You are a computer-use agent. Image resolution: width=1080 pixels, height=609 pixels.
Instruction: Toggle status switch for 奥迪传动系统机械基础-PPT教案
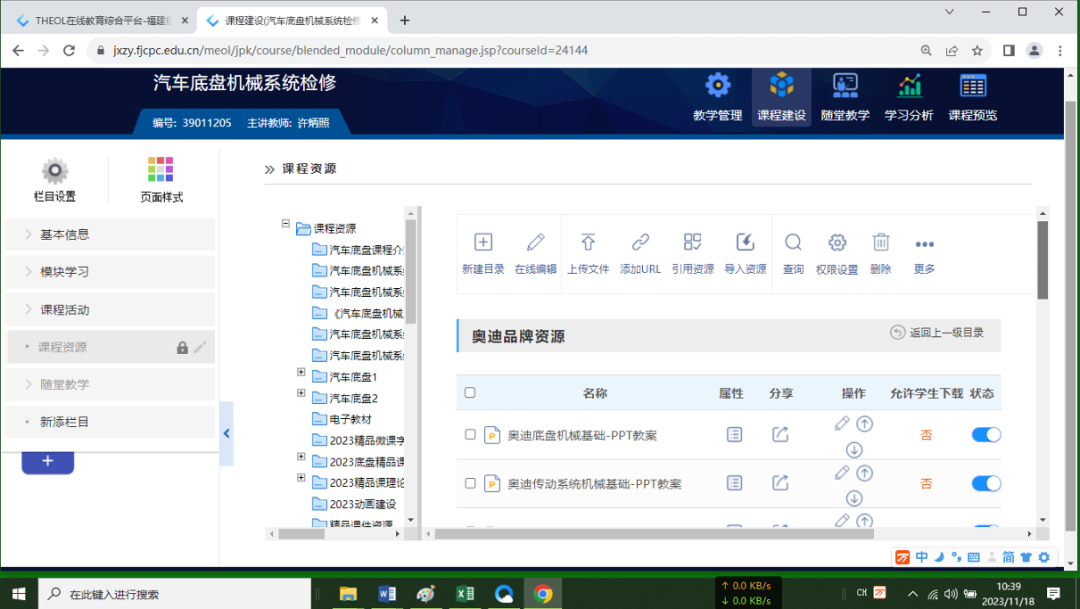[x=986, y=484]
